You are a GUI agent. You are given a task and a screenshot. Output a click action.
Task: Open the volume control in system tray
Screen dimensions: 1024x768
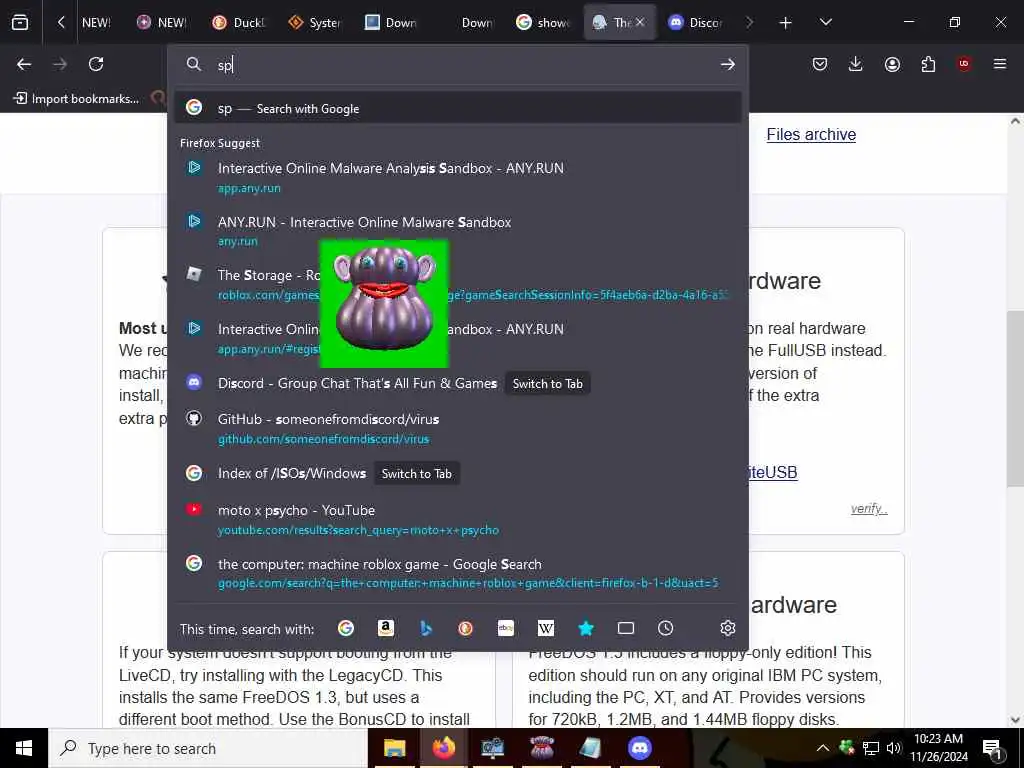[894, 748]
